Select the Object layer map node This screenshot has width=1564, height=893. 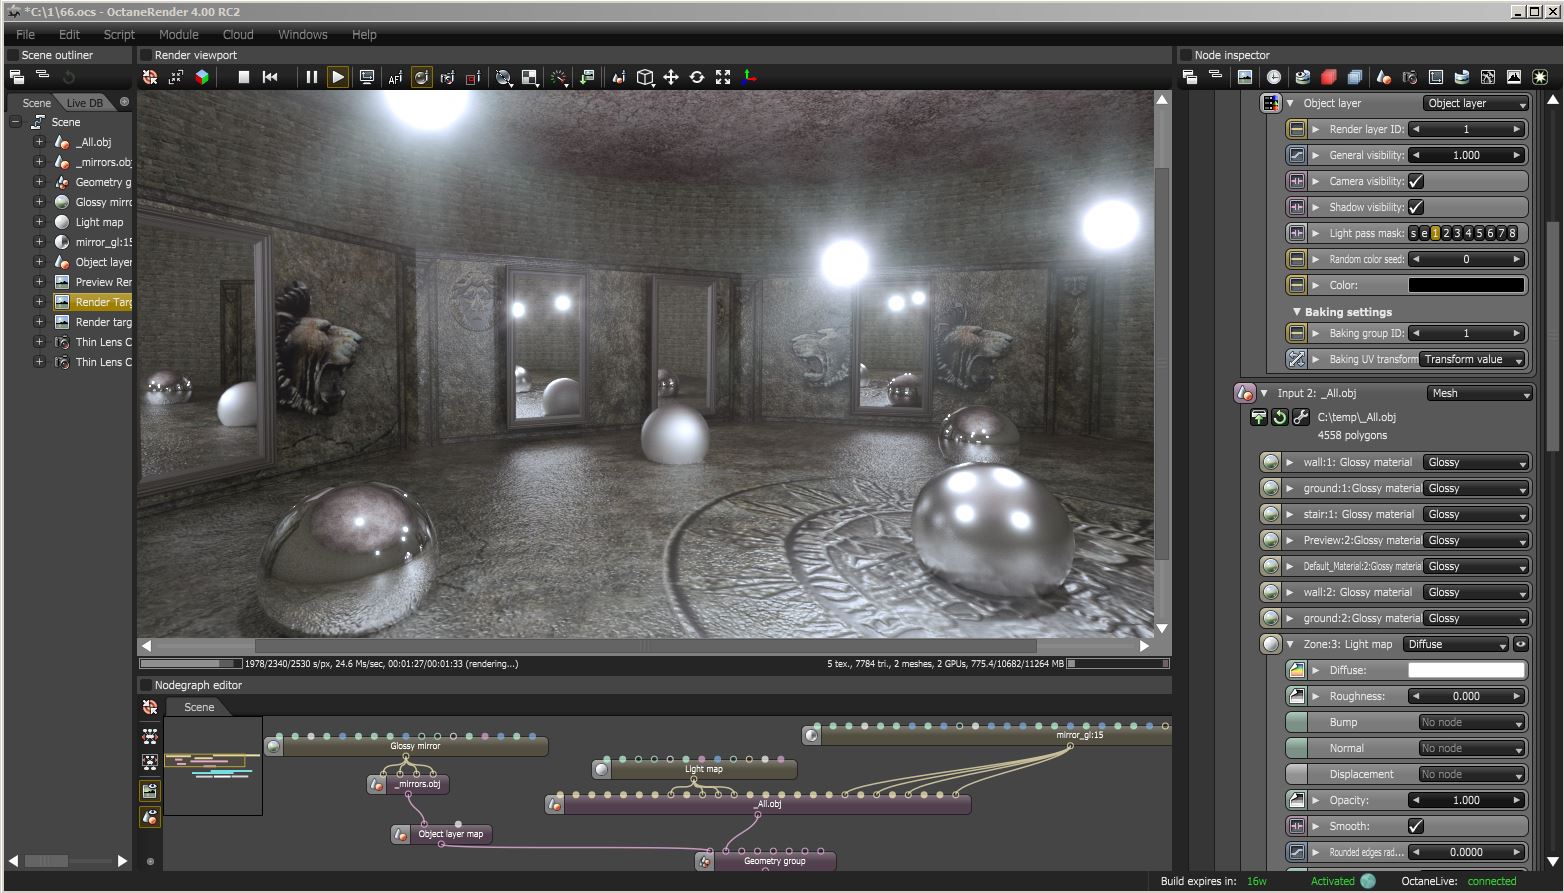(442, 834)
